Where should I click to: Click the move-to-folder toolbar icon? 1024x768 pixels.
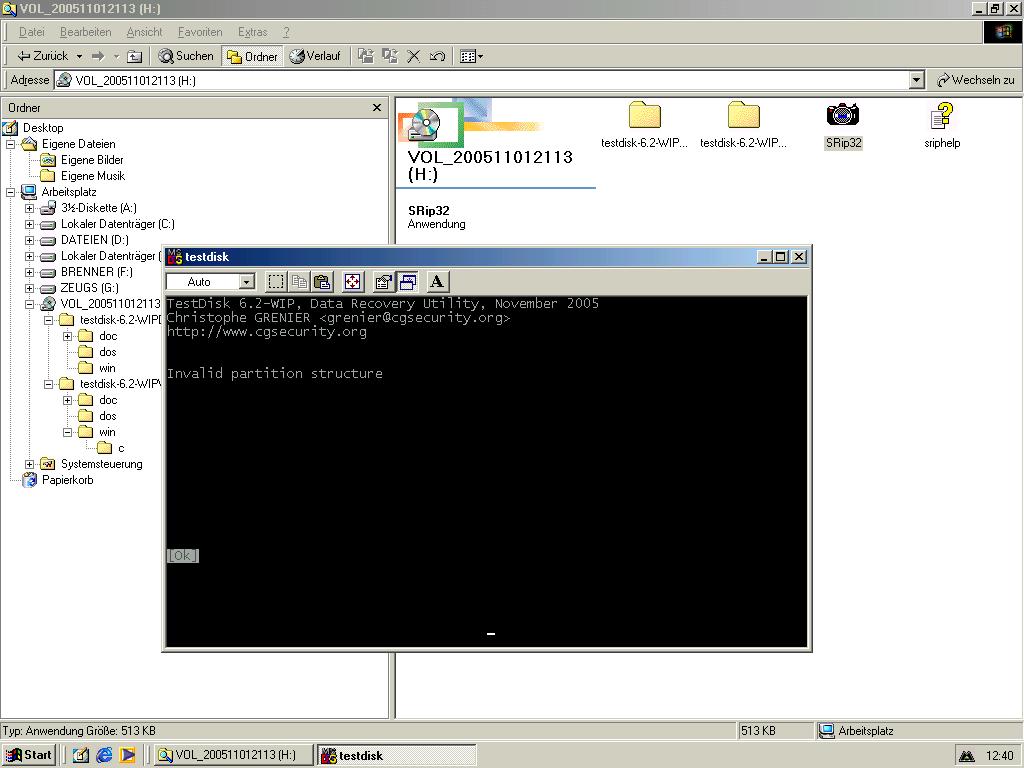pos(366,56)
